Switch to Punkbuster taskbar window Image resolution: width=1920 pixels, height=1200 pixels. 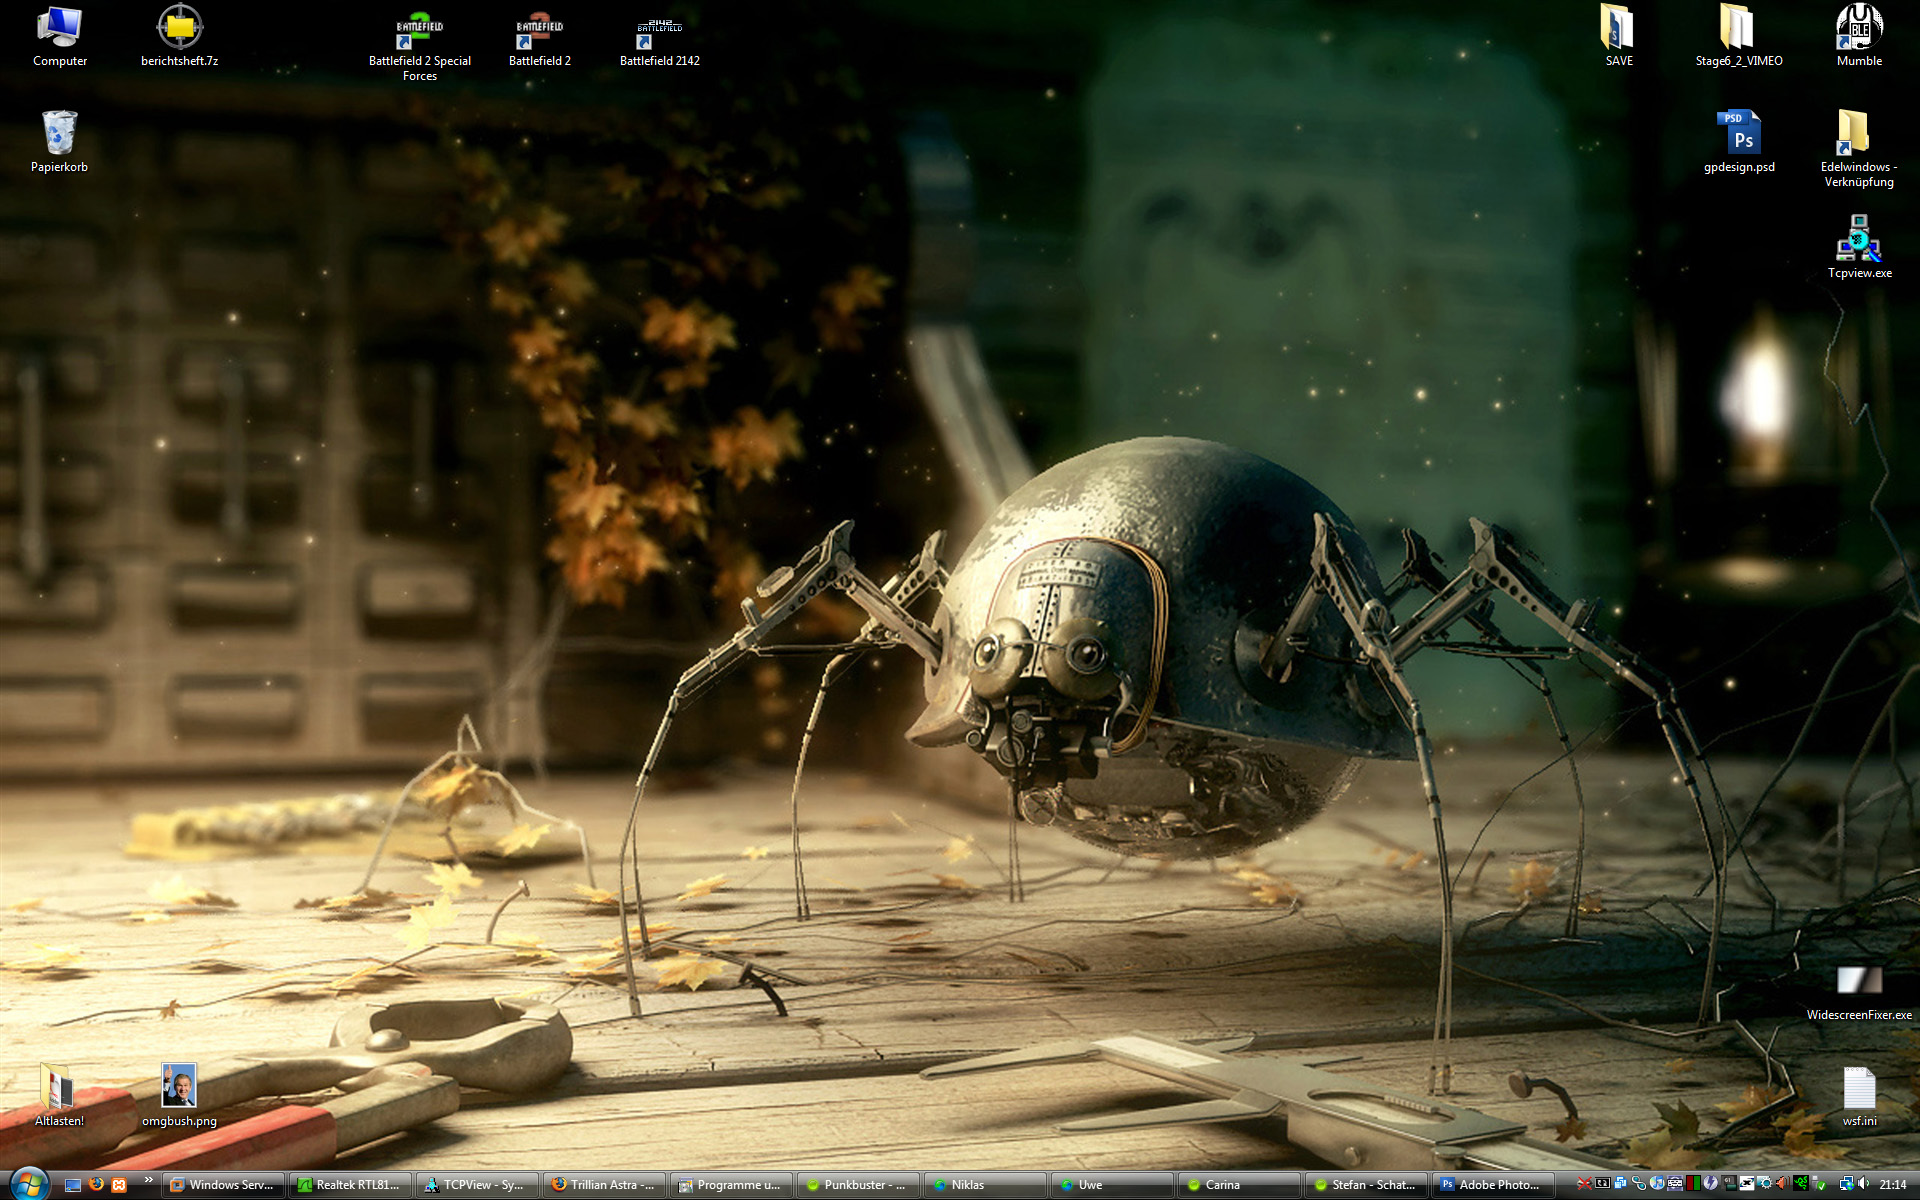859,1184
